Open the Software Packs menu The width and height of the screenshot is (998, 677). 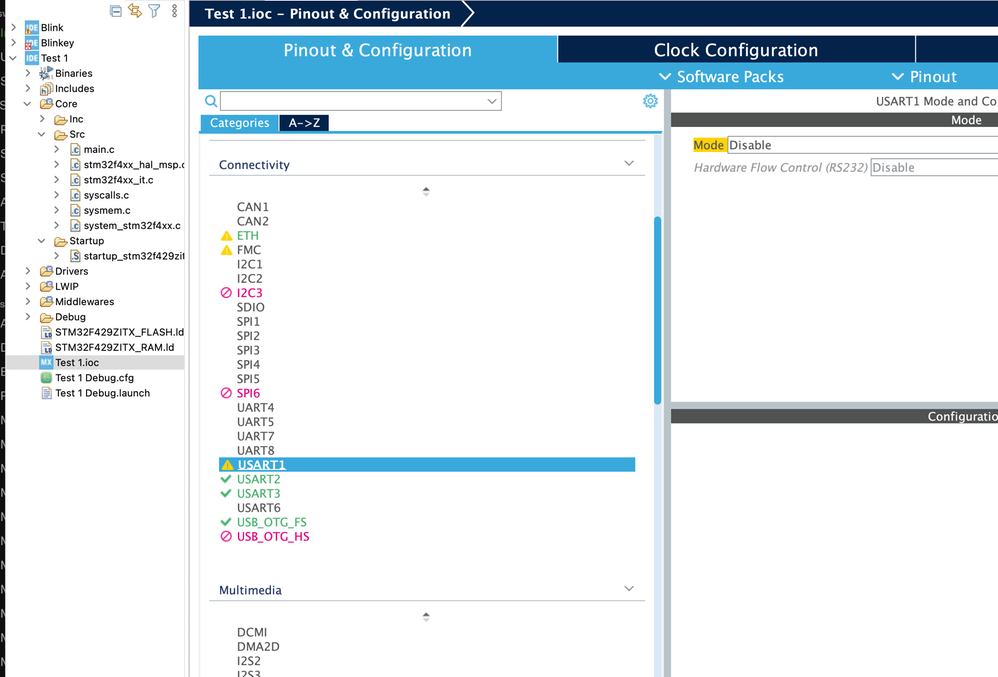pyautogui.click(x=721, y=77)
